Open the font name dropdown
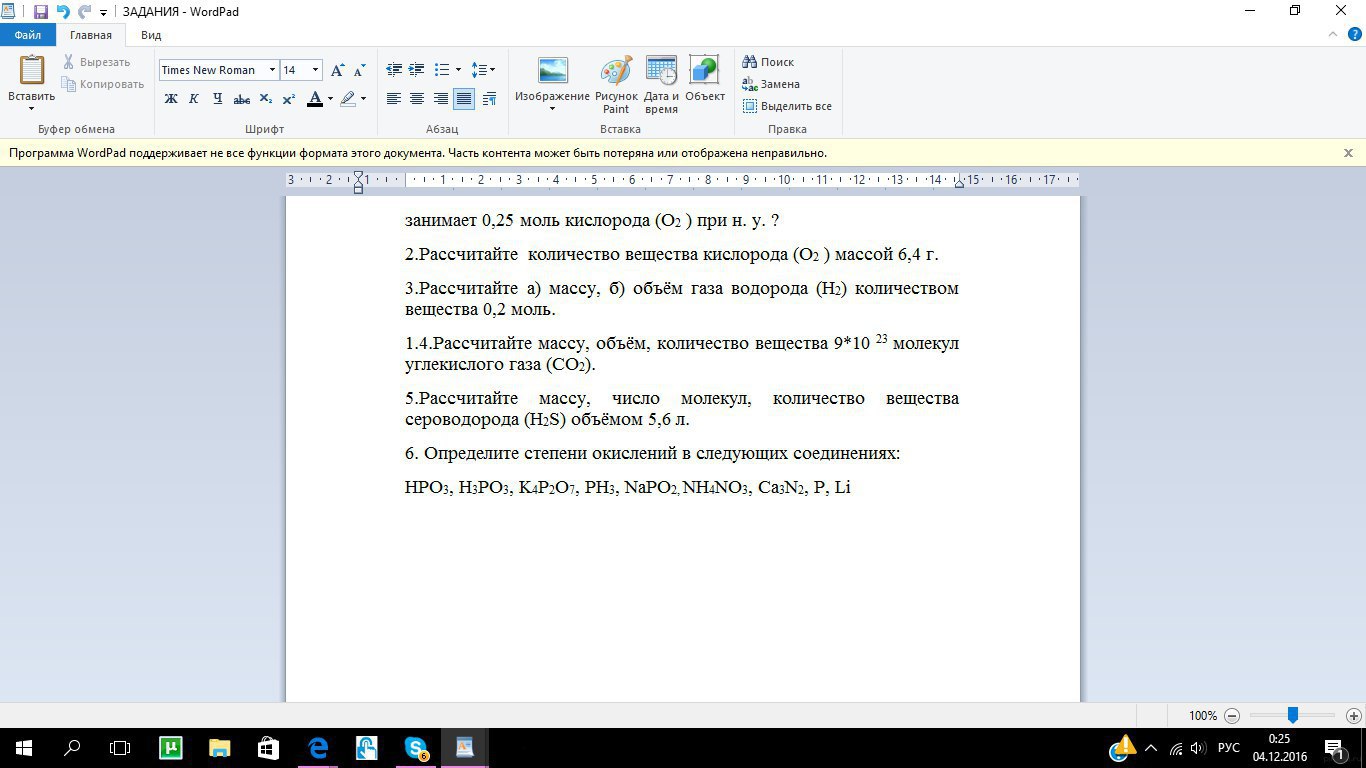 coord(272,70)
